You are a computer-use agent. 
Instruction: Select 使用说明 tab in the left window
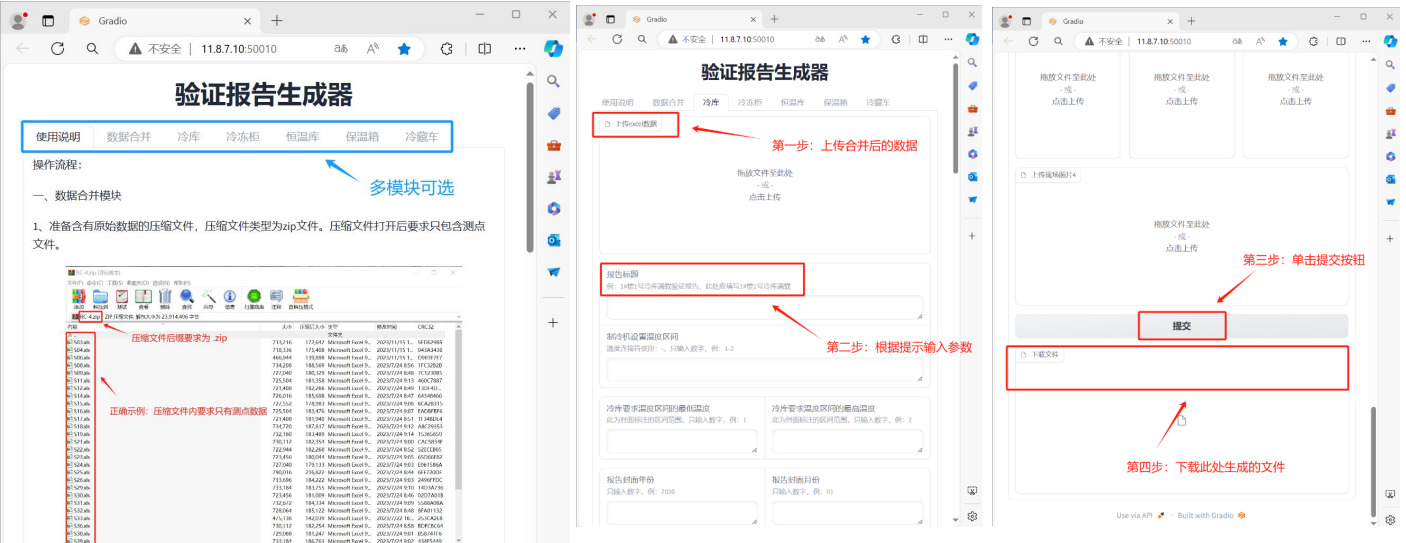(58, 137)
